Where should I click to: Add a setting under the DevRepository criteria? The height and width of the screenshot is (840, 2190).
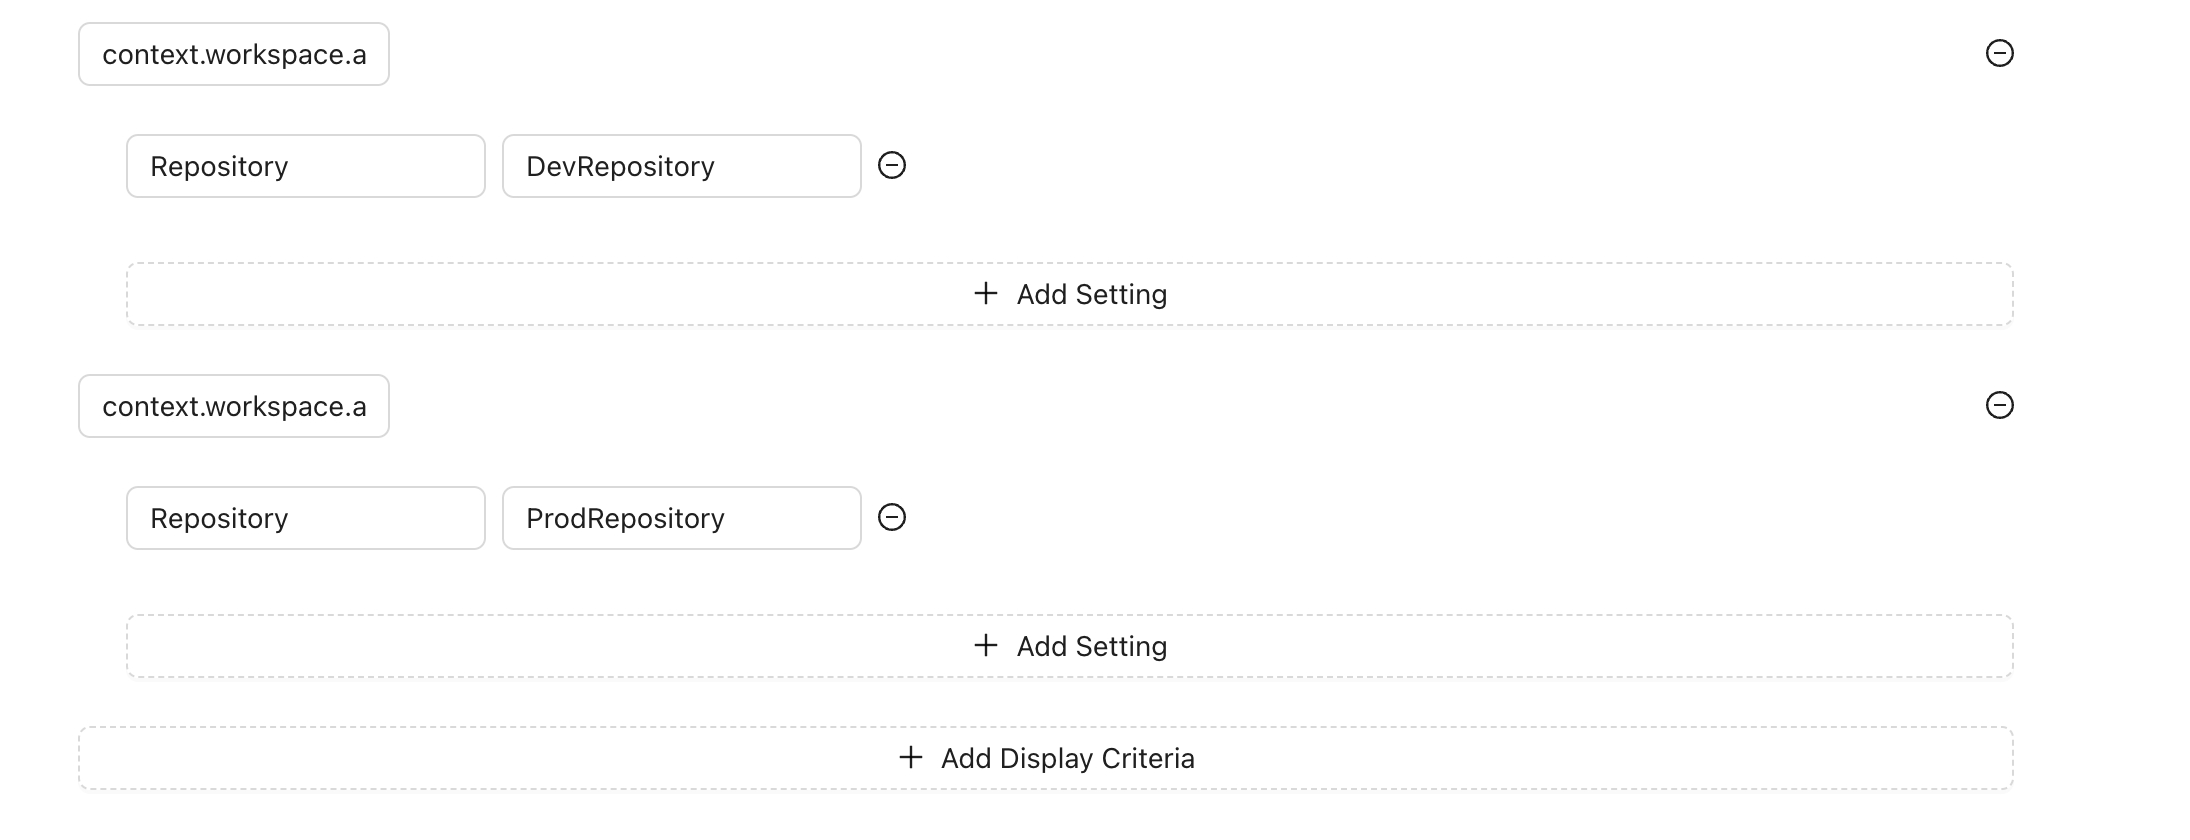pos(1069,294)
